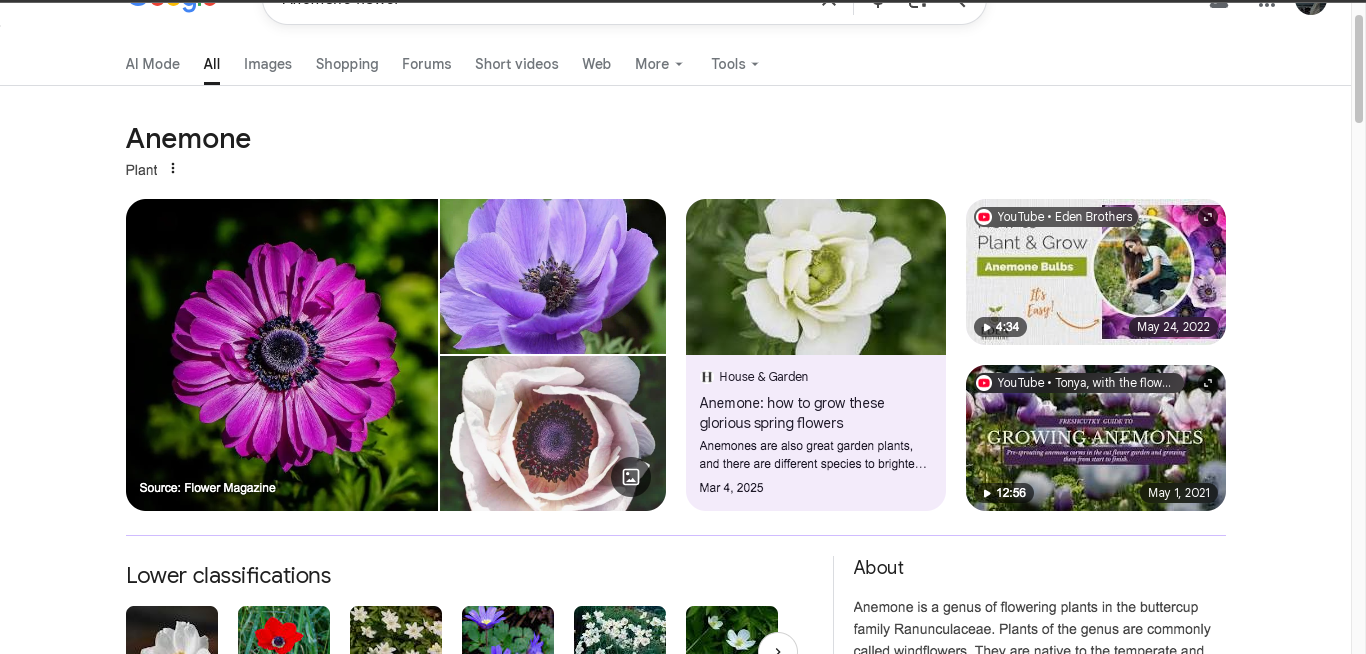Click the House & Garden source icon
1366x654 pixels.
707,377
